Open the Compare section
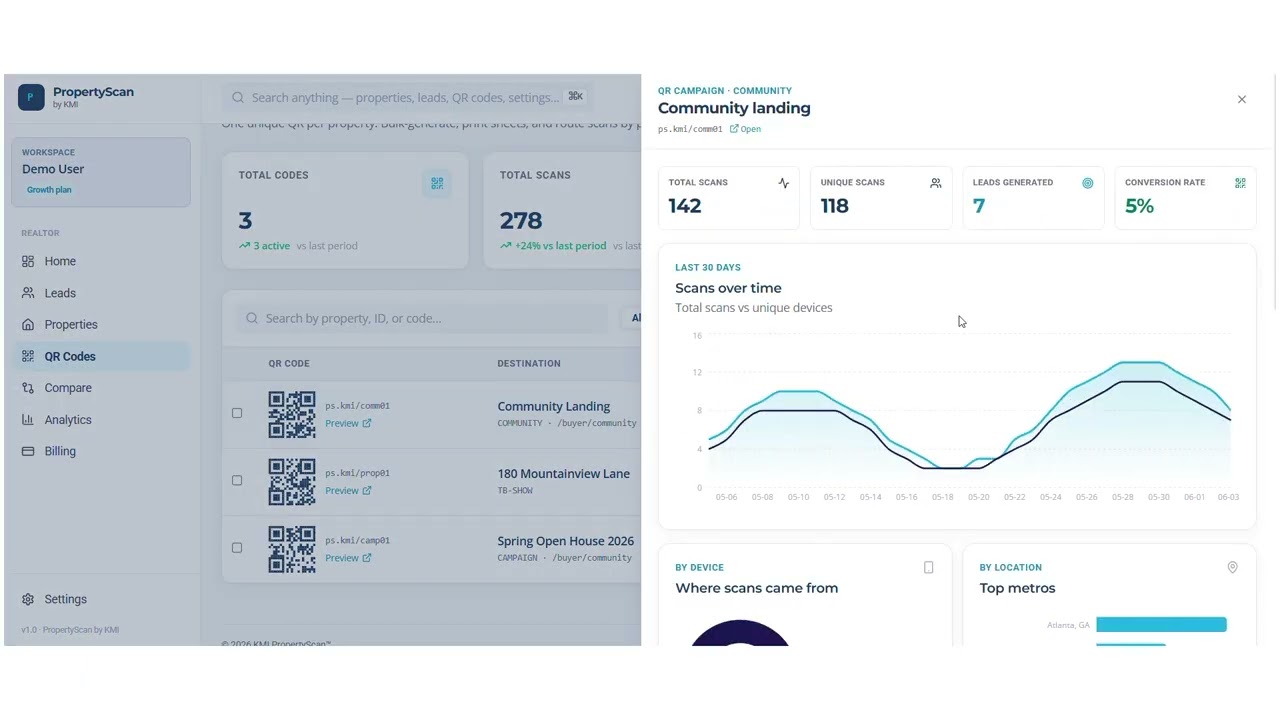The height and width of the screenshot is (720, 1280). point(101,388)
